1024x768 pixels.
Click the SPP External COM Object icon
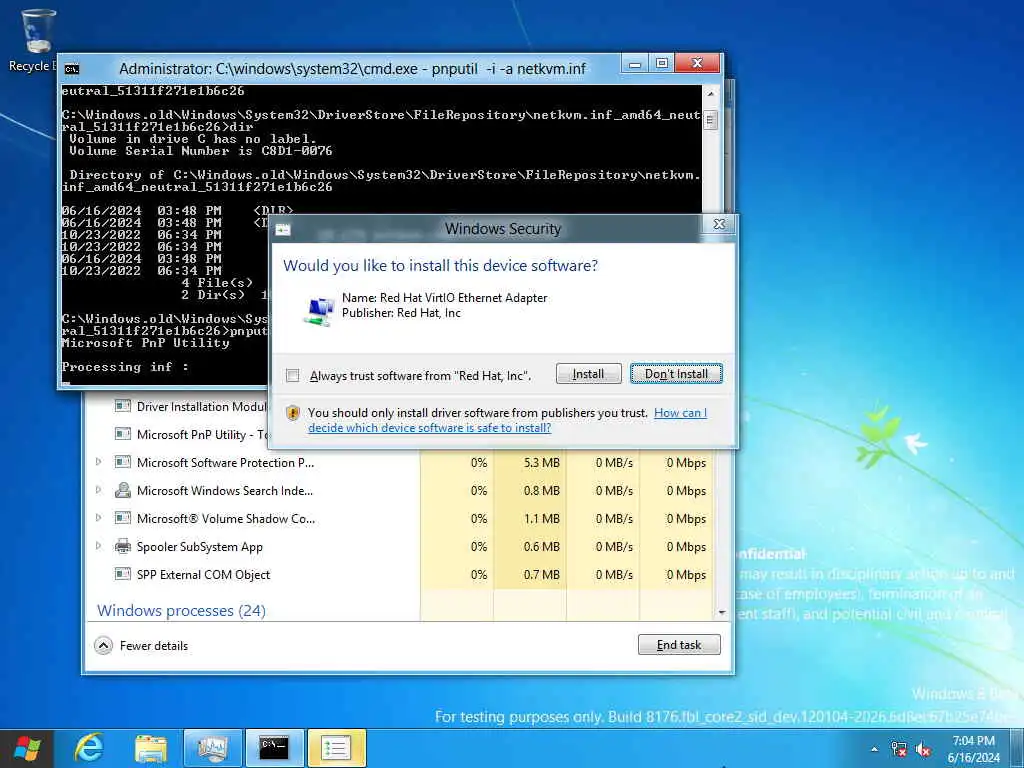123,575
